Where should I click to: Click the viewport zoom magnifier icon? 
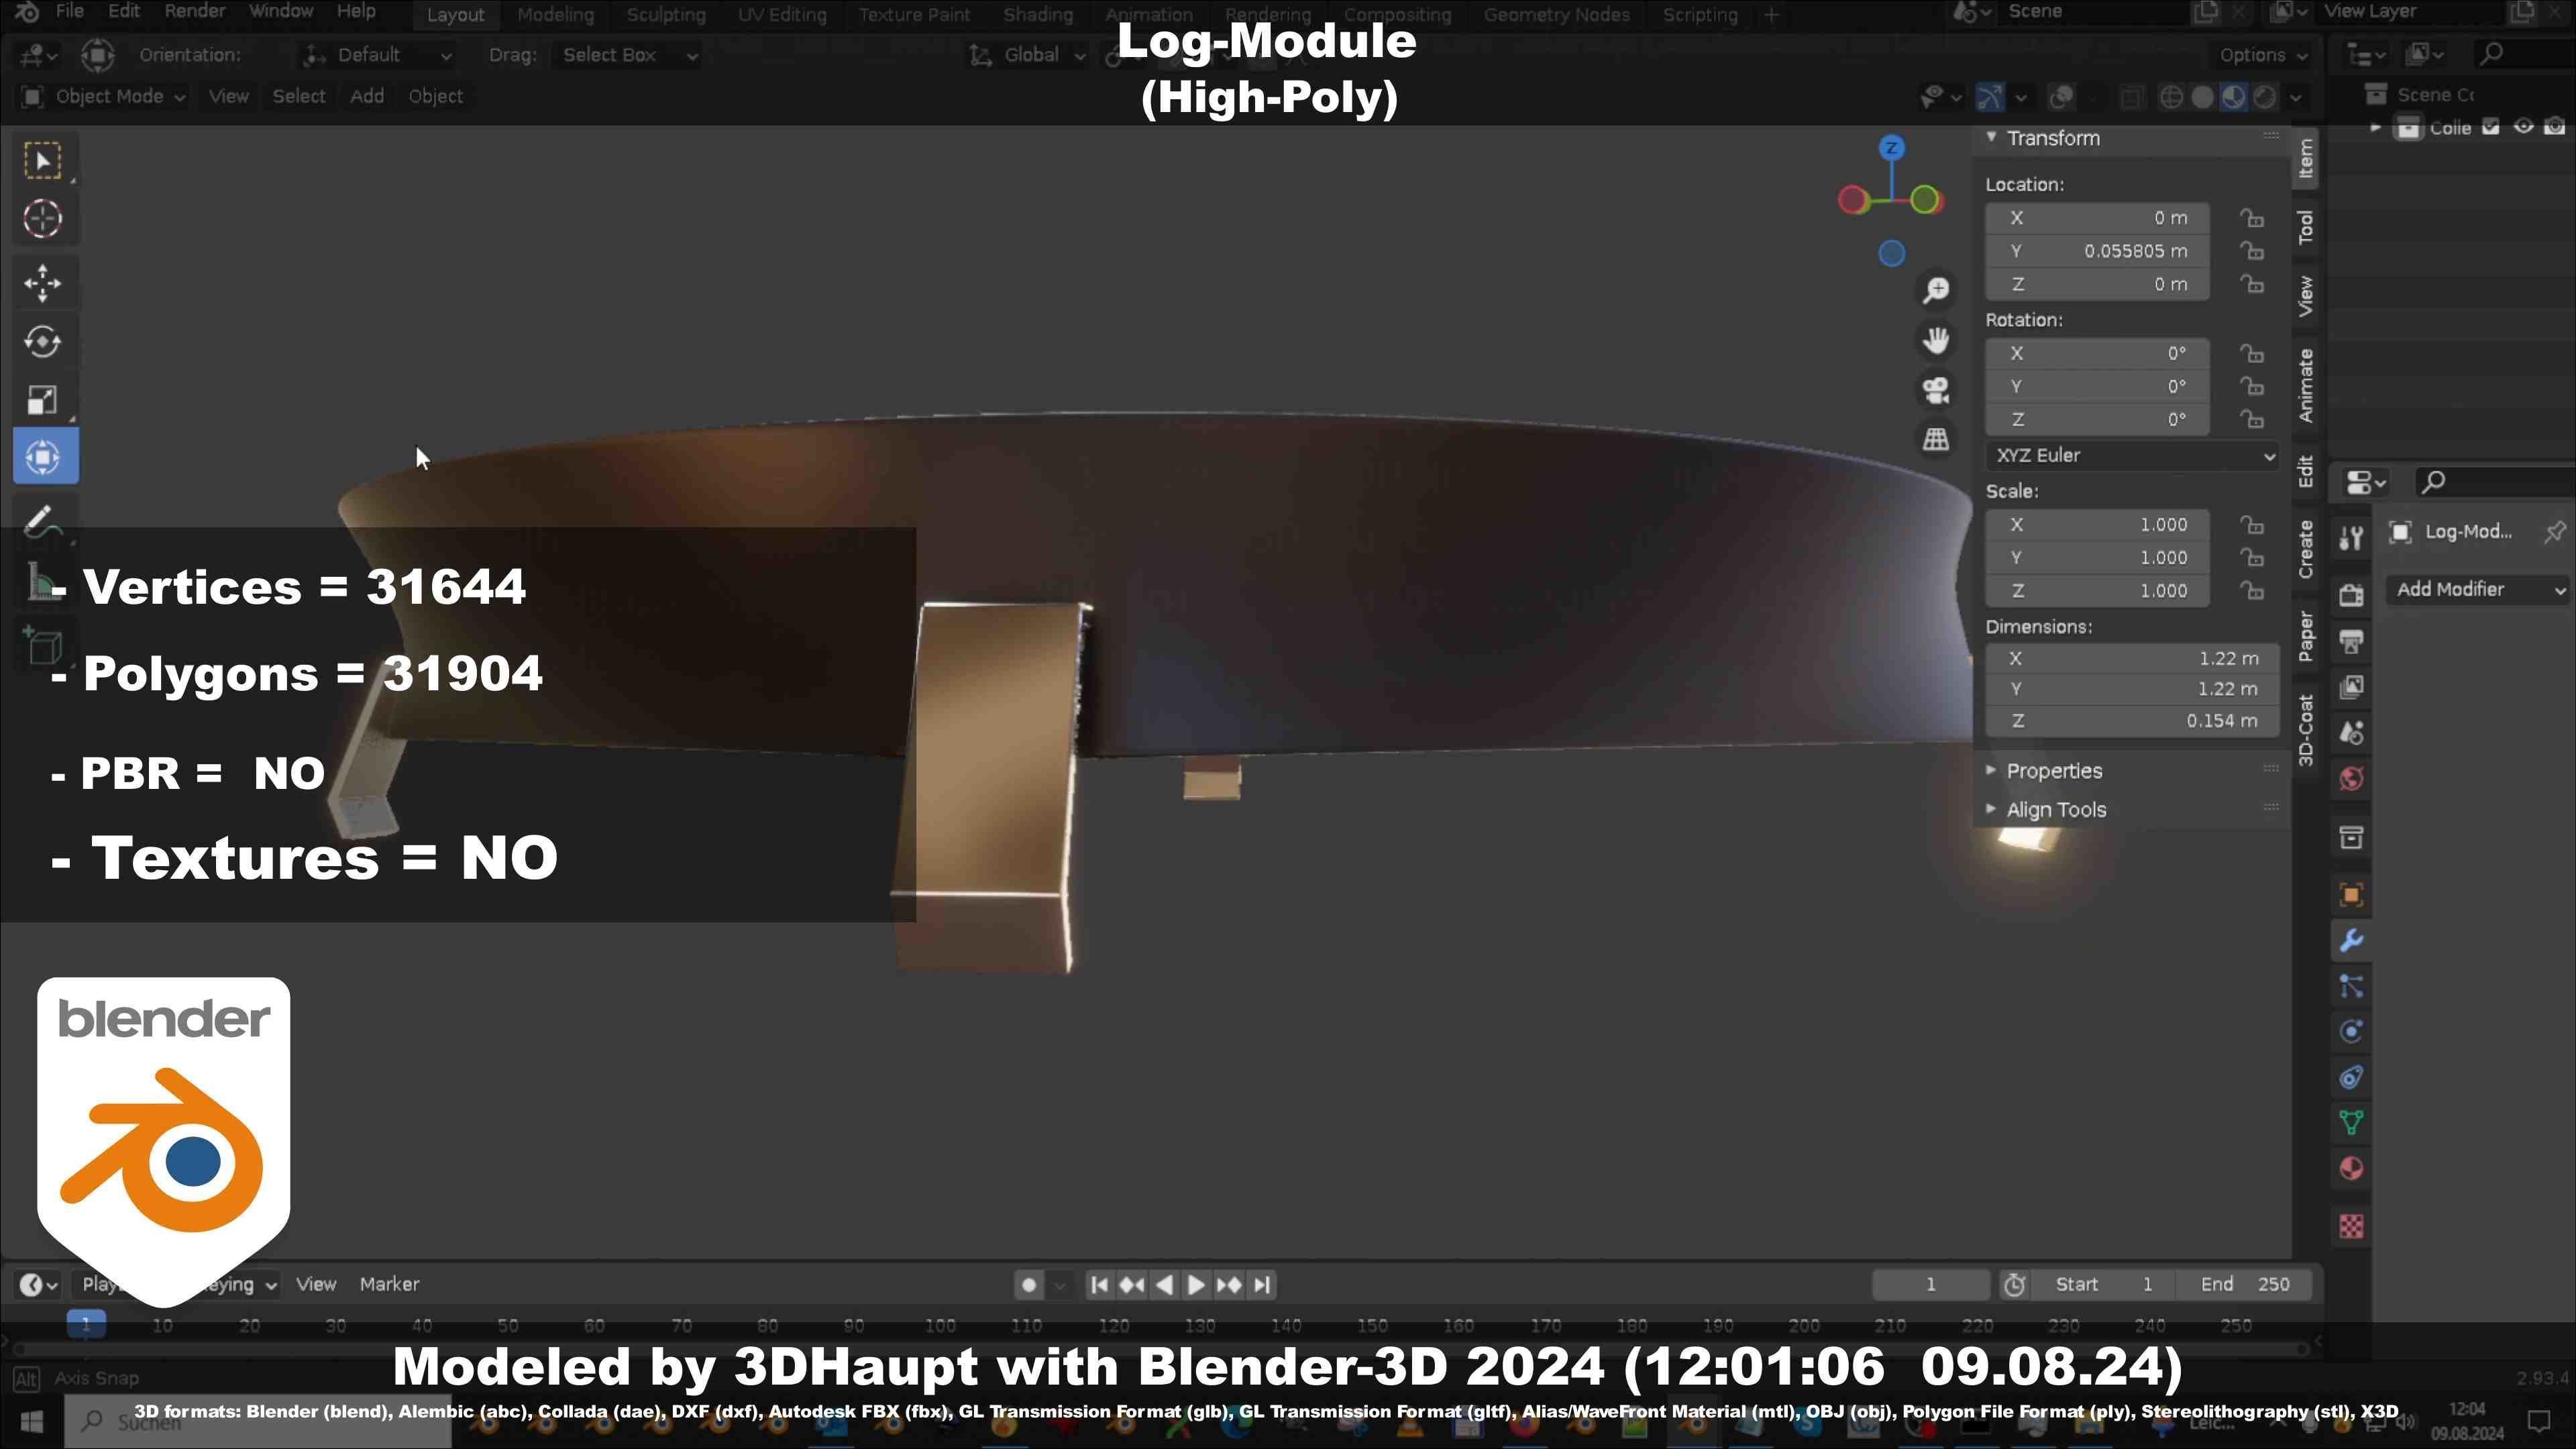1936,290
